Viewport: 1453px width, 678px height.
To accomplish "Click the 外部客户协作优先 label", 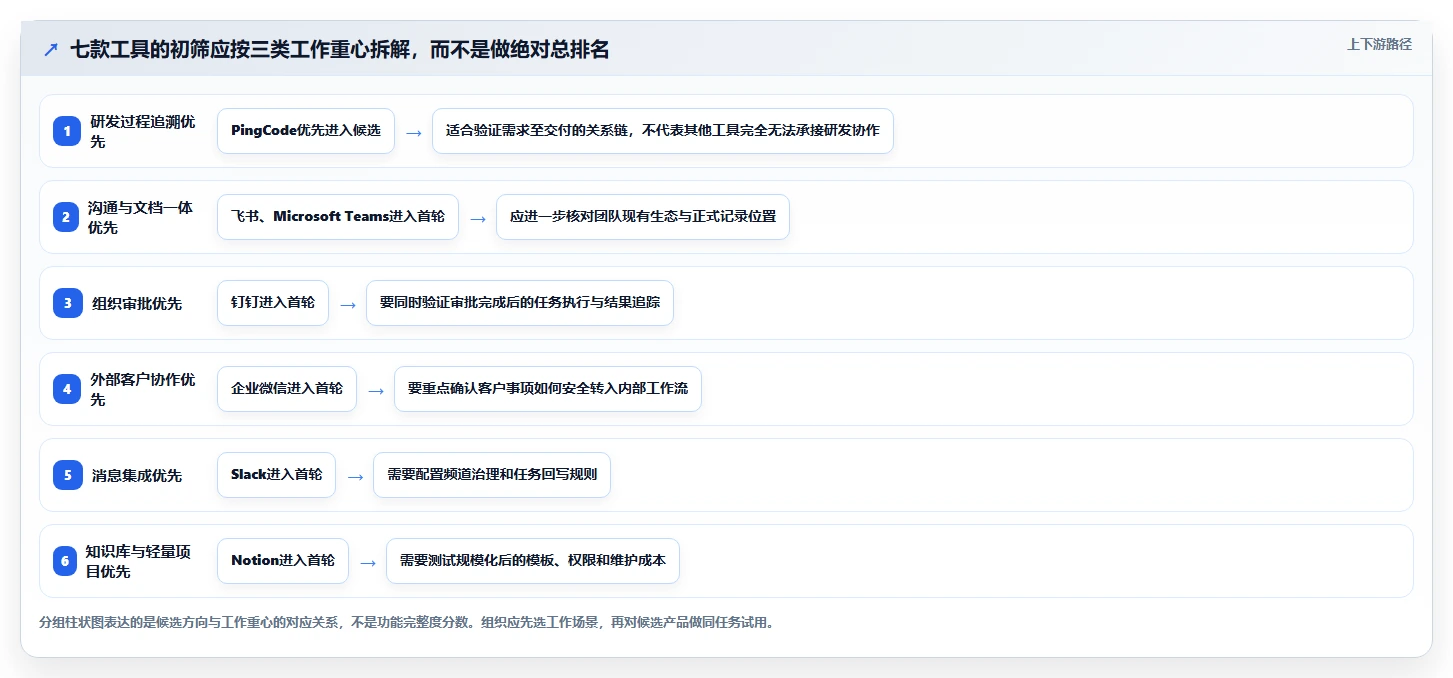I will coord(143,389).
